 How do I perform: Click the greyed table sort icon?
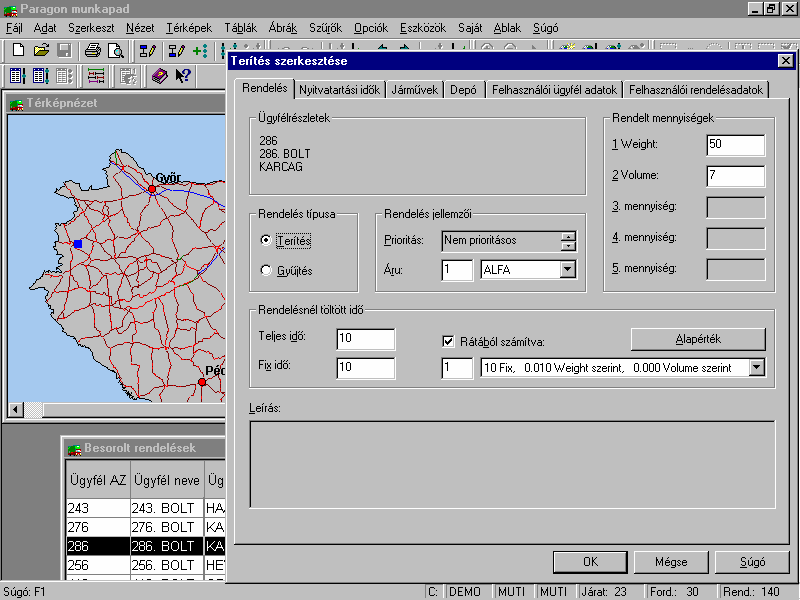(128, 76)
